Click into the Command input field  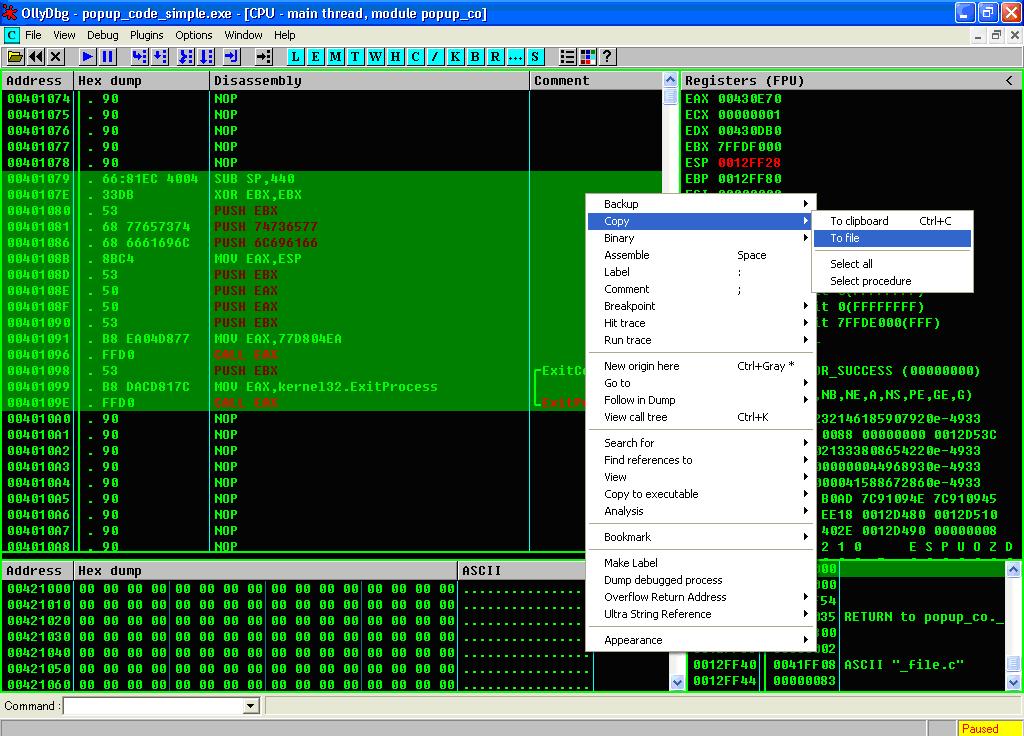153,706
